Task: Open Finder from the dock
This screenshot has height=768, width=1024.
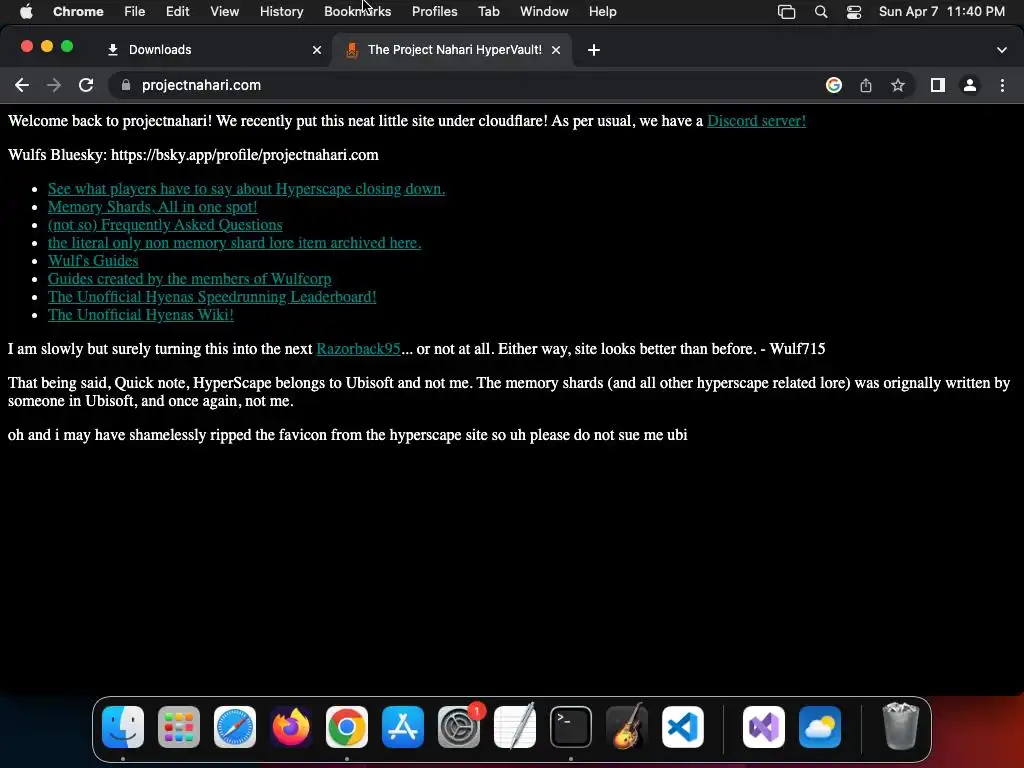Action: 123,727
